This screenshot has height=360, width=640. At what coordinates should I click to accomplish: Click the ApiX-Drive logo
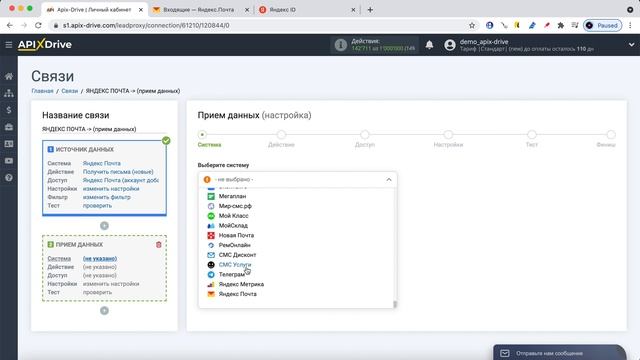pos(44,44)
